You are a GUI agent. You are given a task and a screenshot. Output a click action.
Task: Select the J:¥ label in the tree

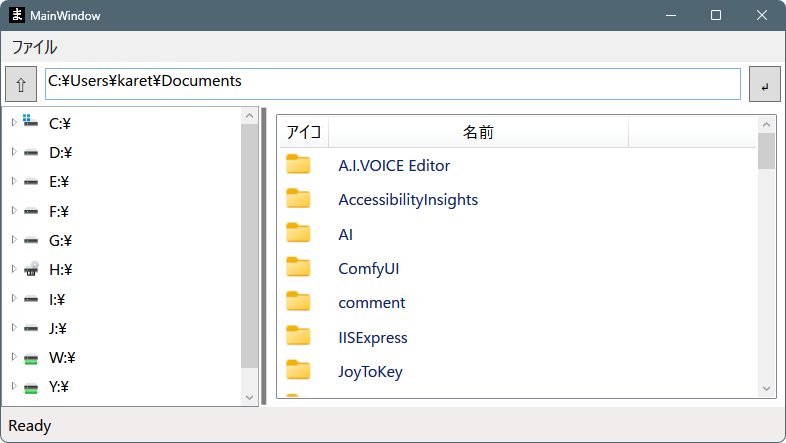tap(58, 328)
